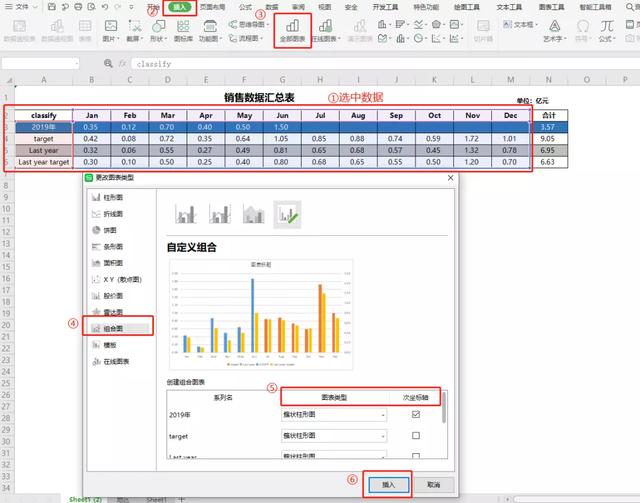This screenshot has width=640, height=503.
Task: Open the 图标库 icon library
Action: (x=183, y=31)
